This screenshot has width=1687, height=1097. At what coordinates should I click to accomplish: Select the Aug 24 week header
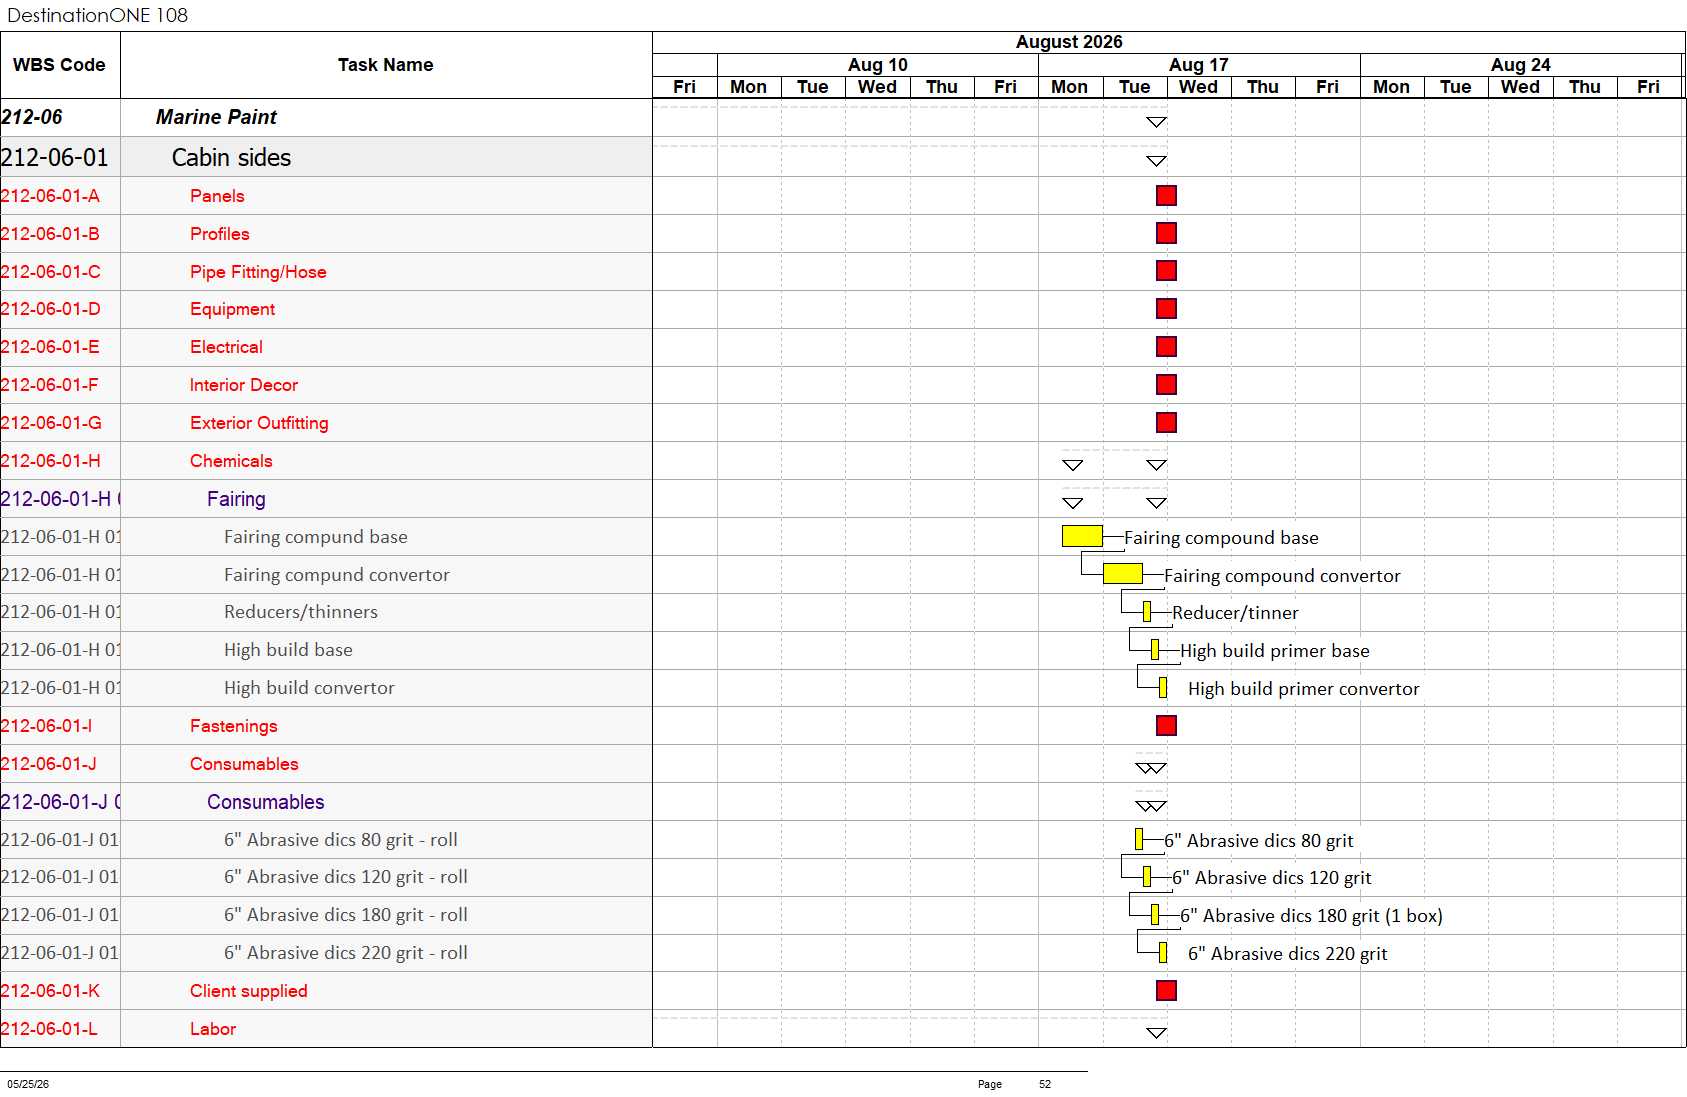(x=1521, y=65)
